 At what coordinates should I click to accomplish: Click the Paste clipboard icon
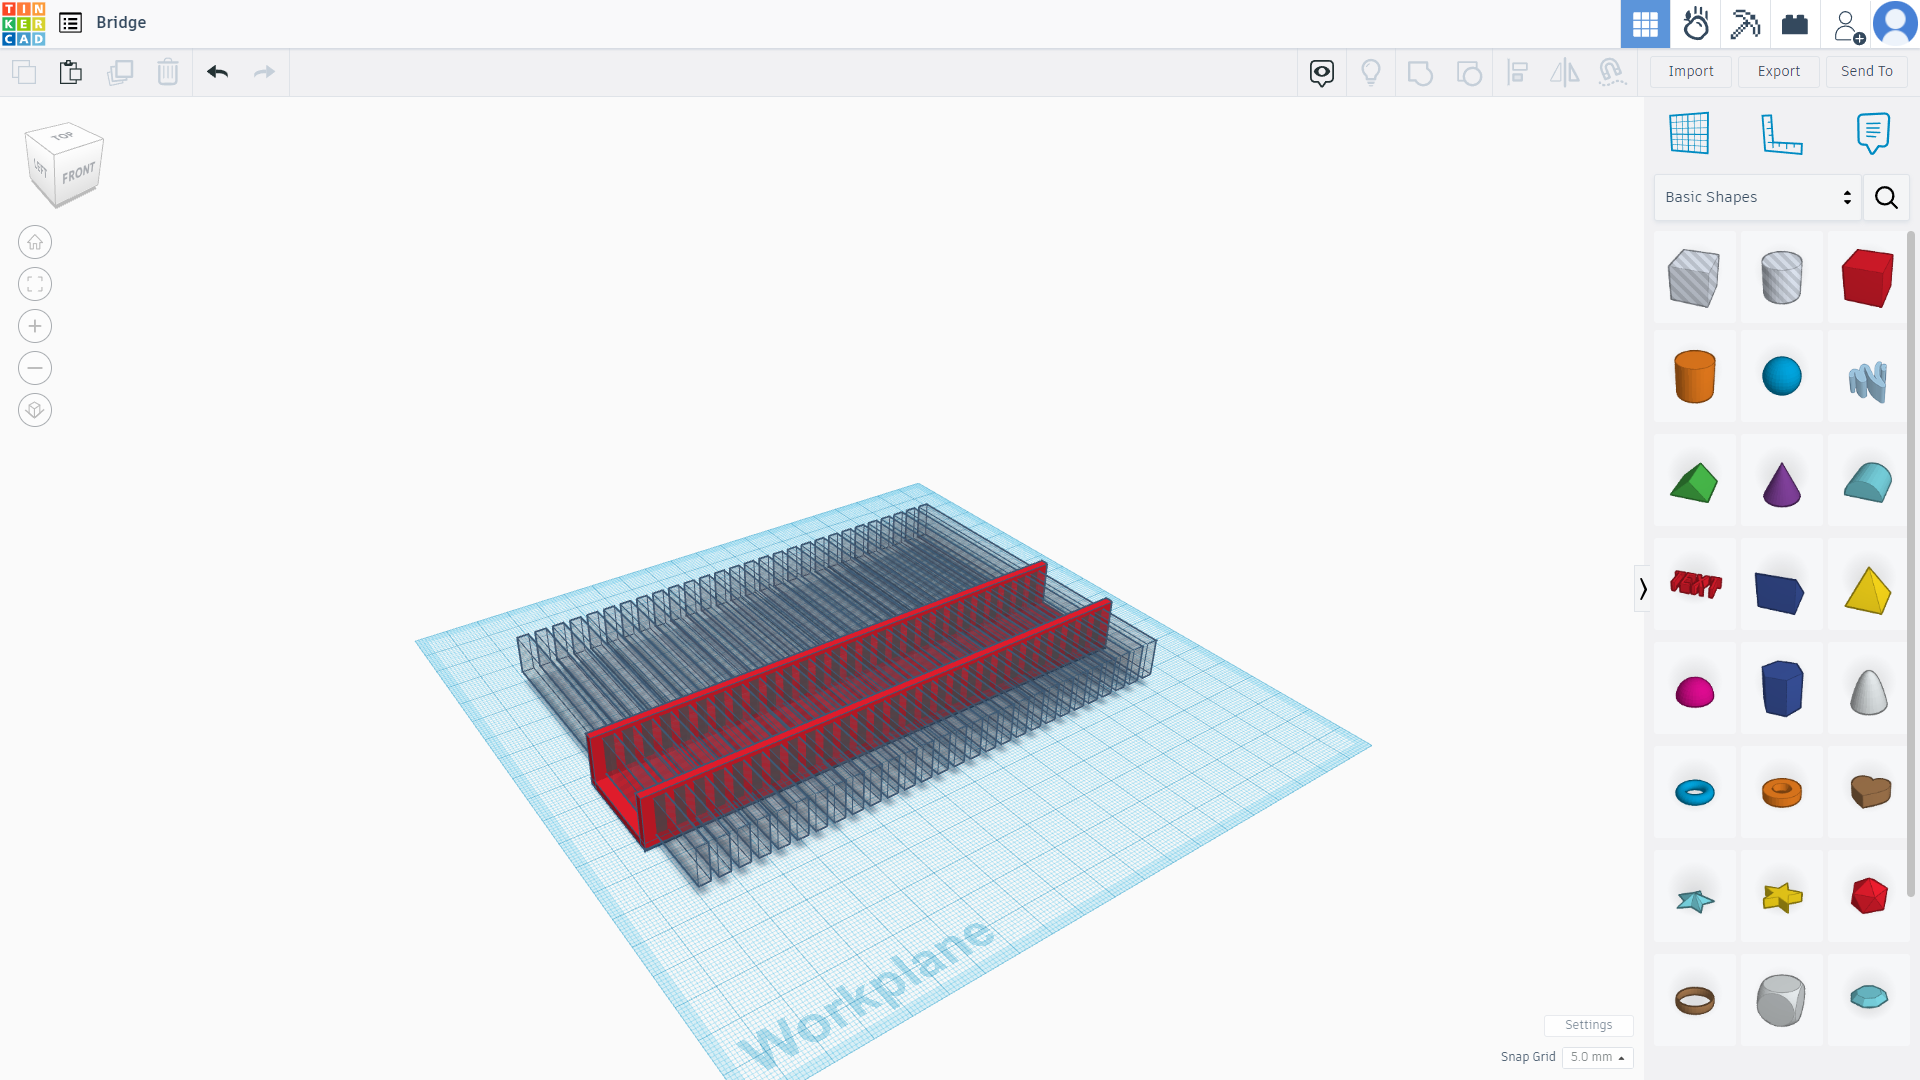point(70,72)
